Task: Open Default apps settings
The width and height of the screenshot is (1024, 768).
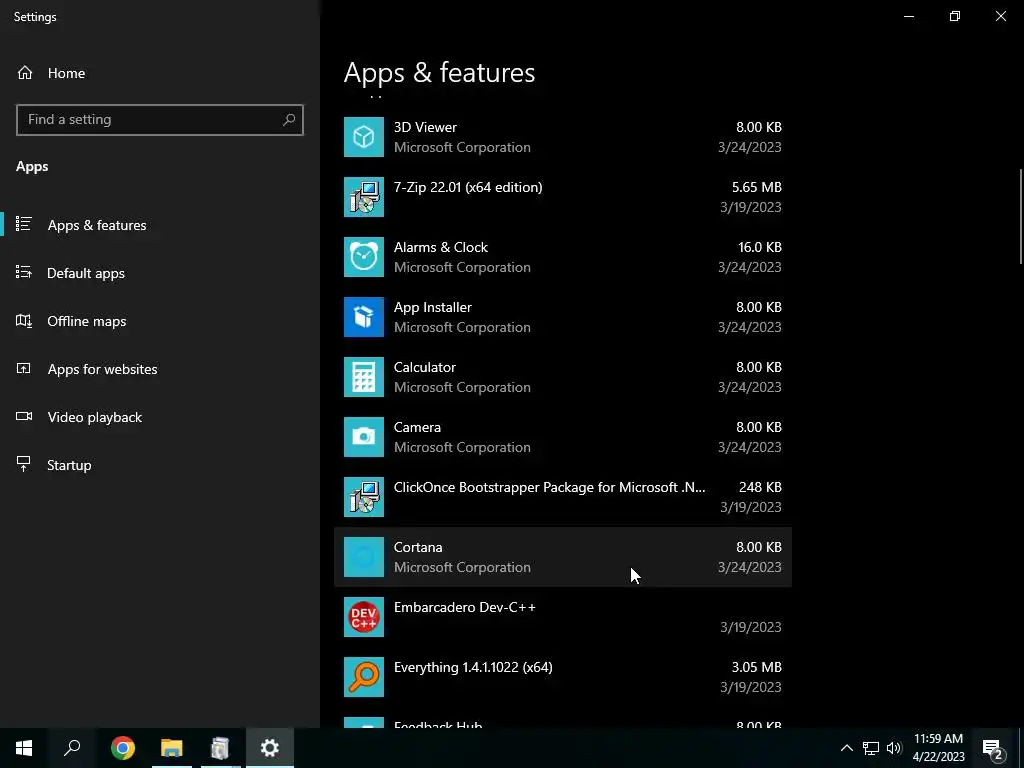Action: [x=160, y=273]
